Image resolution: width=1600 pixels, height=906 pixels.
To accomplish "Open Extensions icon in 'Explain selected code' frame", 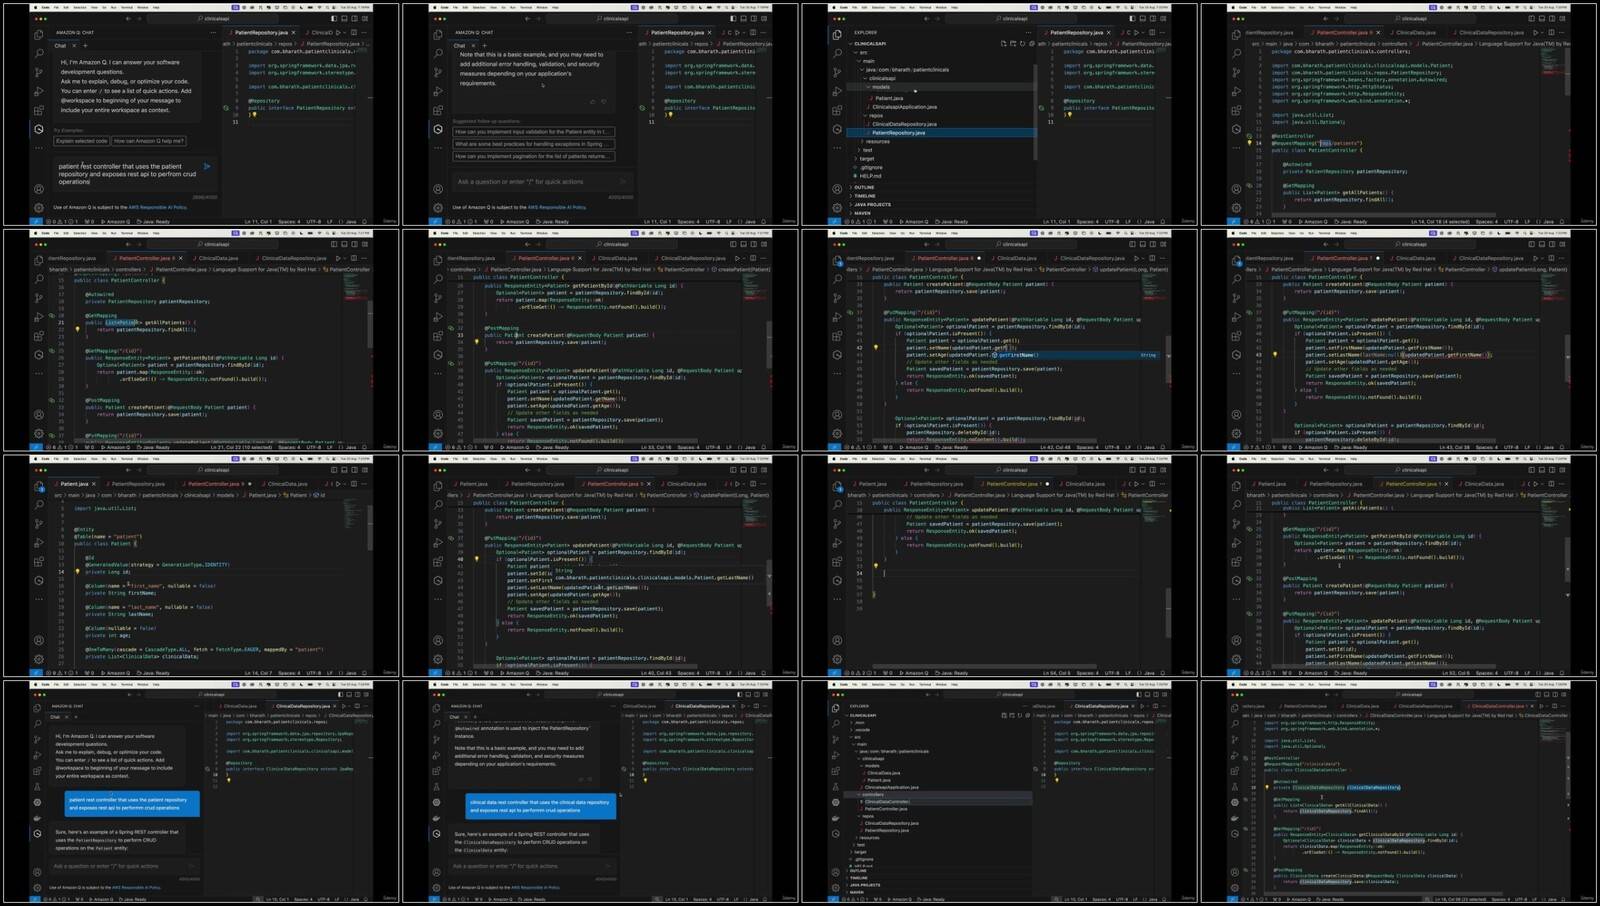I will click(39, 110).
